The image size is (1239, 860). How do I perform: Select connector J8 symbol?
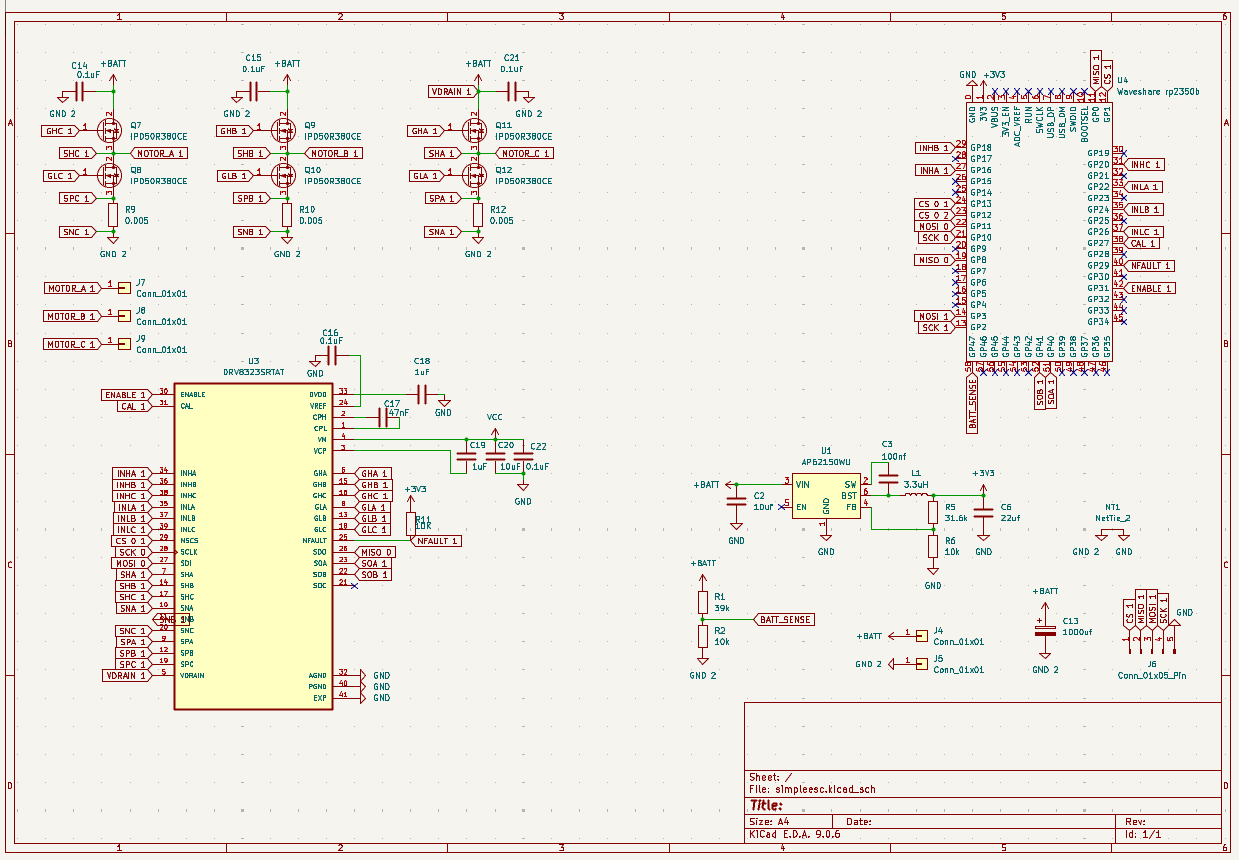point(124,316)
